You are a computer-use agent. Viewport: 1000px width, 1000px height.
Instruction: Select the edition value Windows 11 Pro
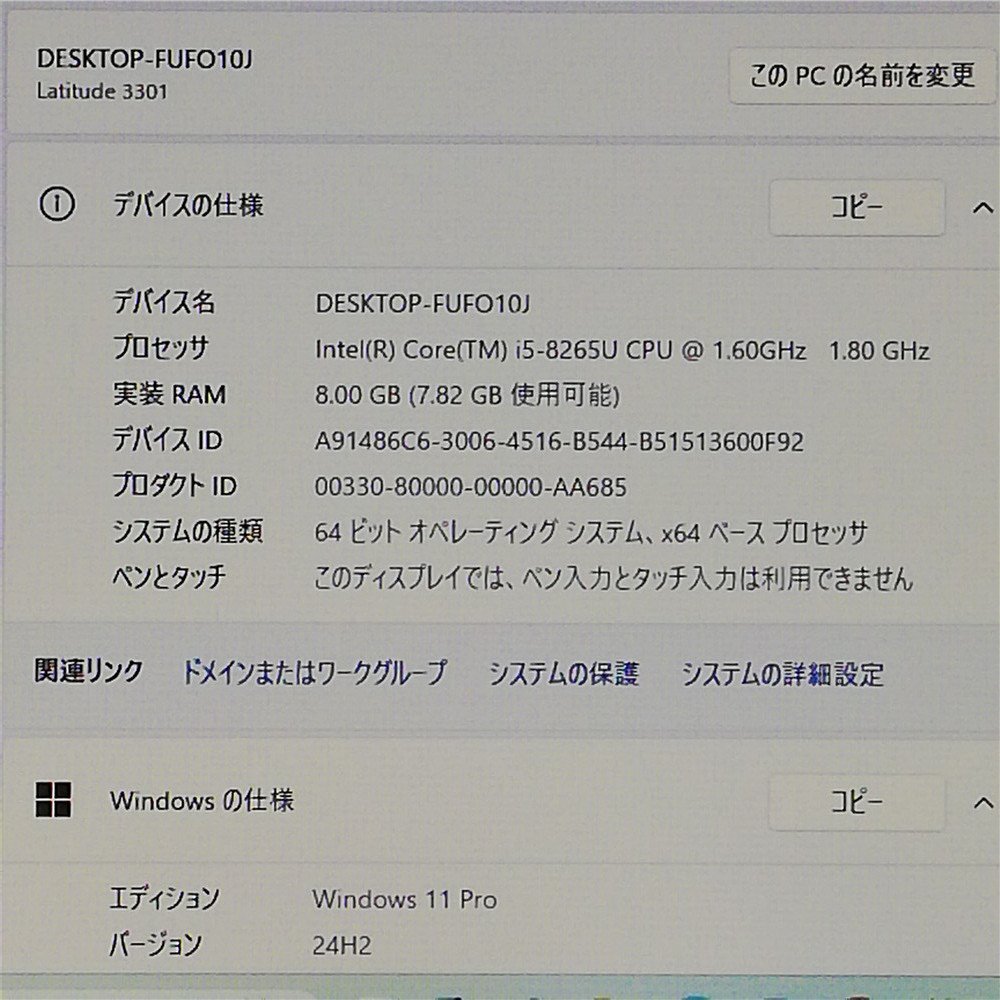pos(404,900)
